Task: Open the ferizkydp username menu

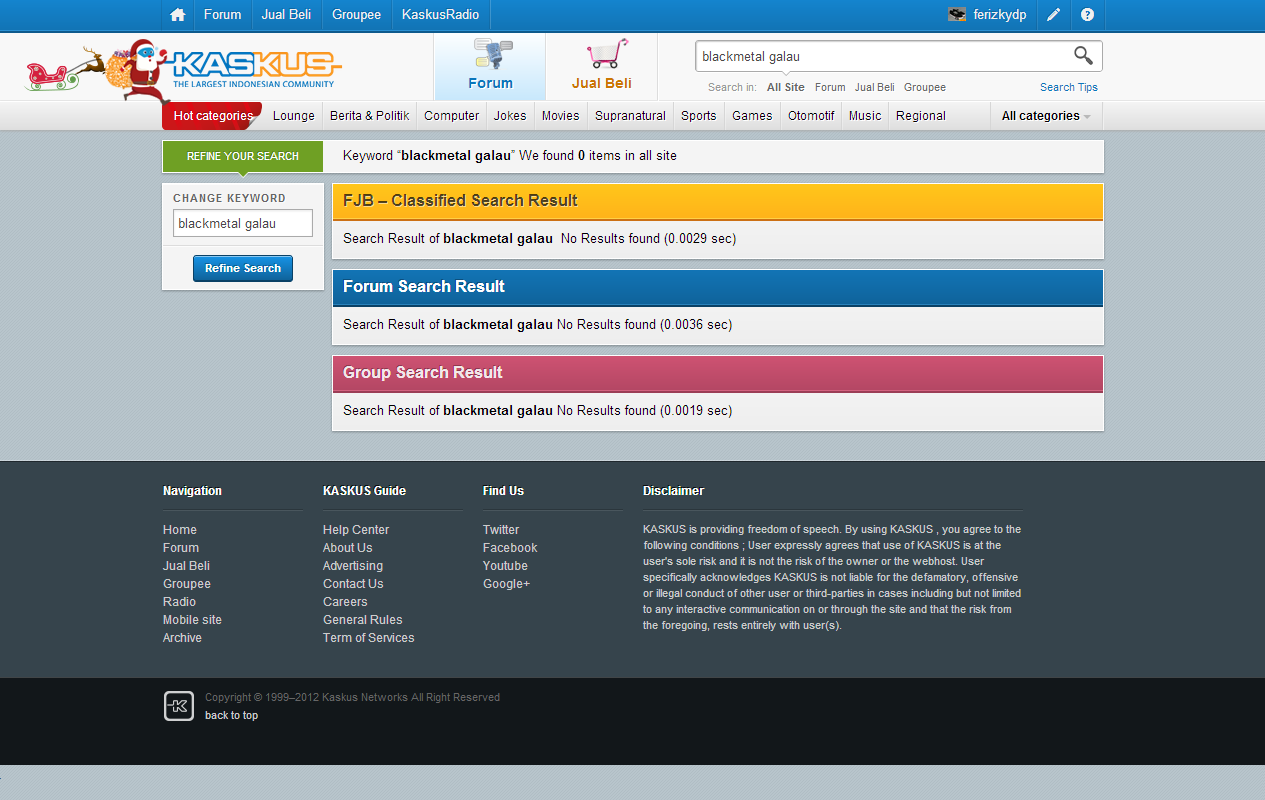Action: [x=1000, y=15]
